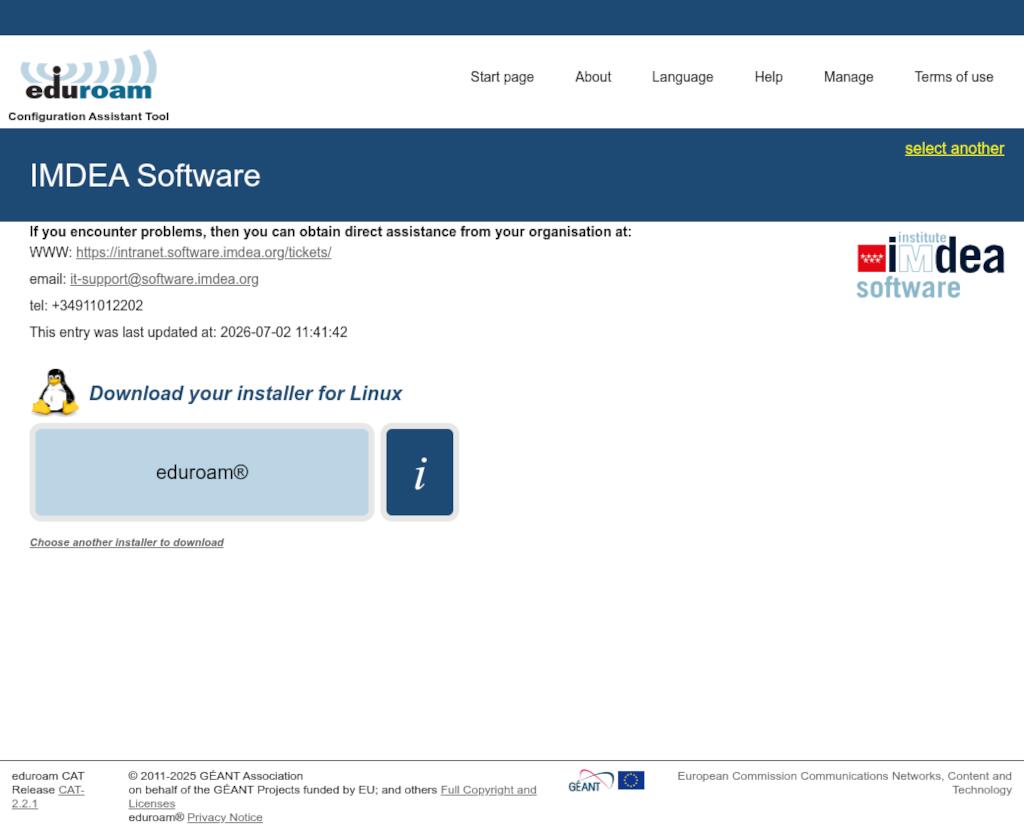Image resolution: width=1024 pixels, height=837 pixels.
Task: Click the European Commission Communications Networks text
Action: click(x=844, y=783)
